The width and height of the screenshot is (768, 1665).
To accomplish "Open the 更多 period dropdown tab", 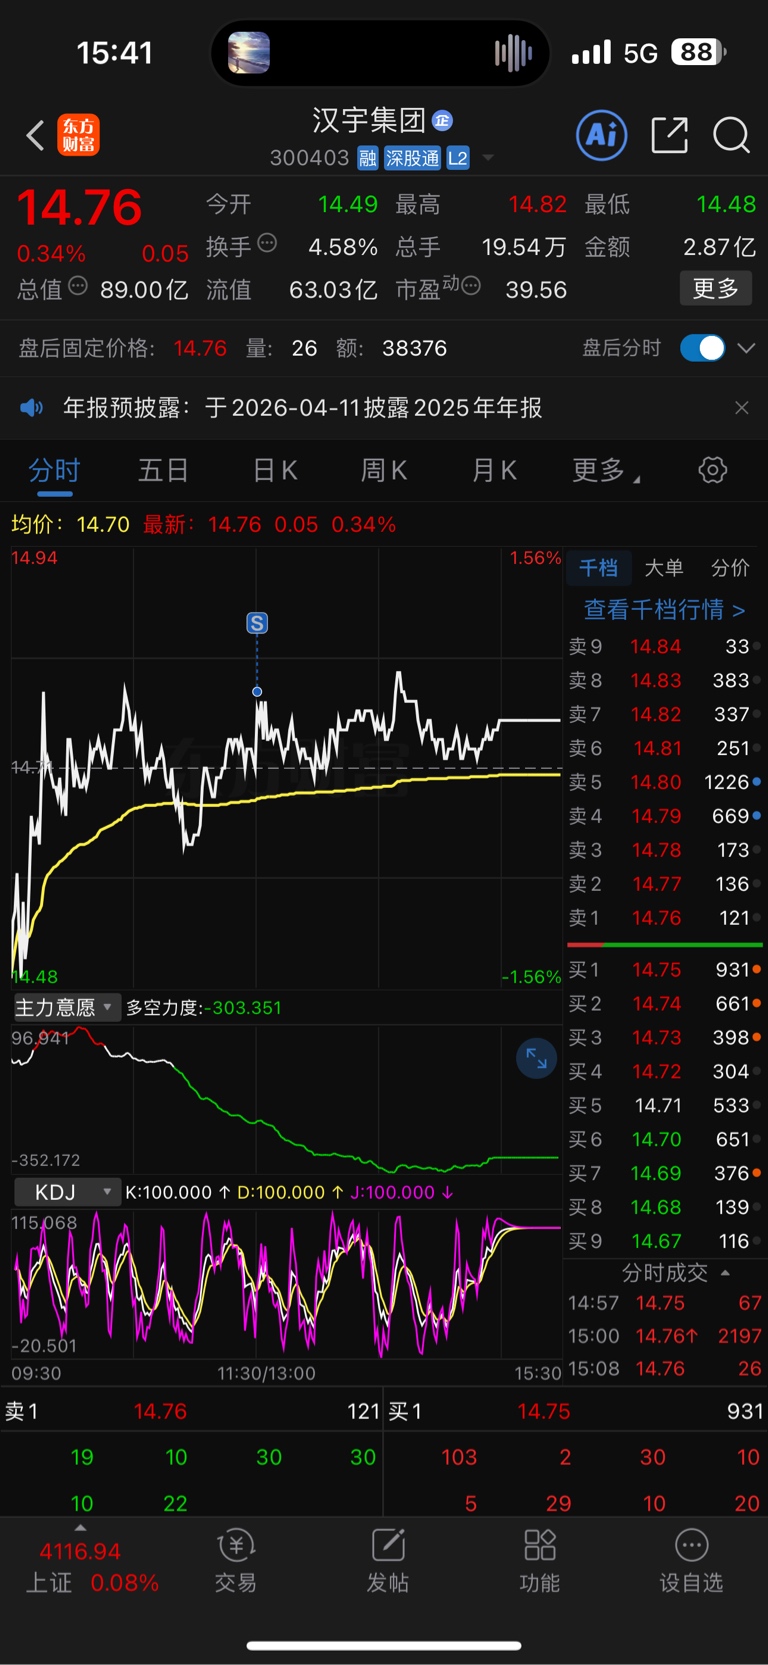I will coord(606,470).
